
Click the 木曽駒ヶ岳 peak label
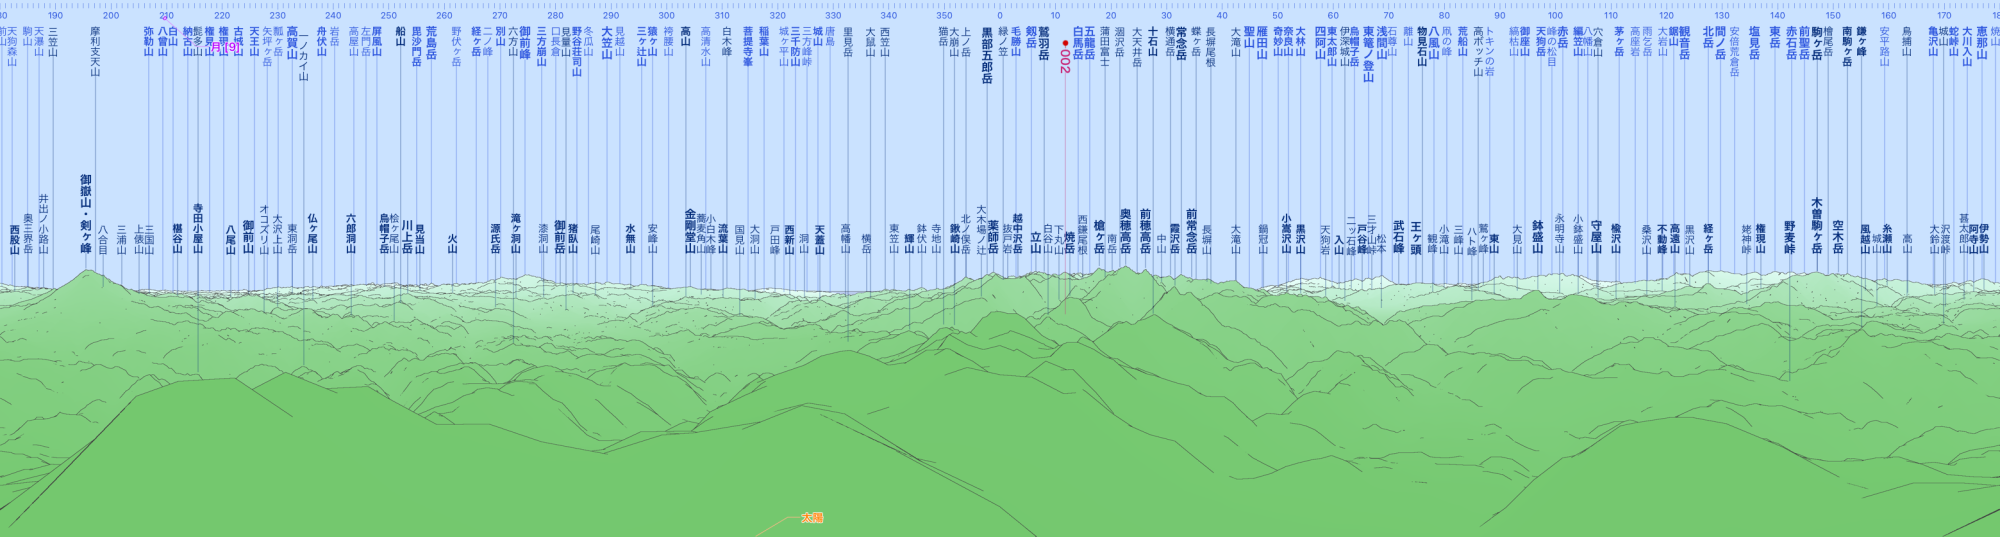pos(1817,225)
